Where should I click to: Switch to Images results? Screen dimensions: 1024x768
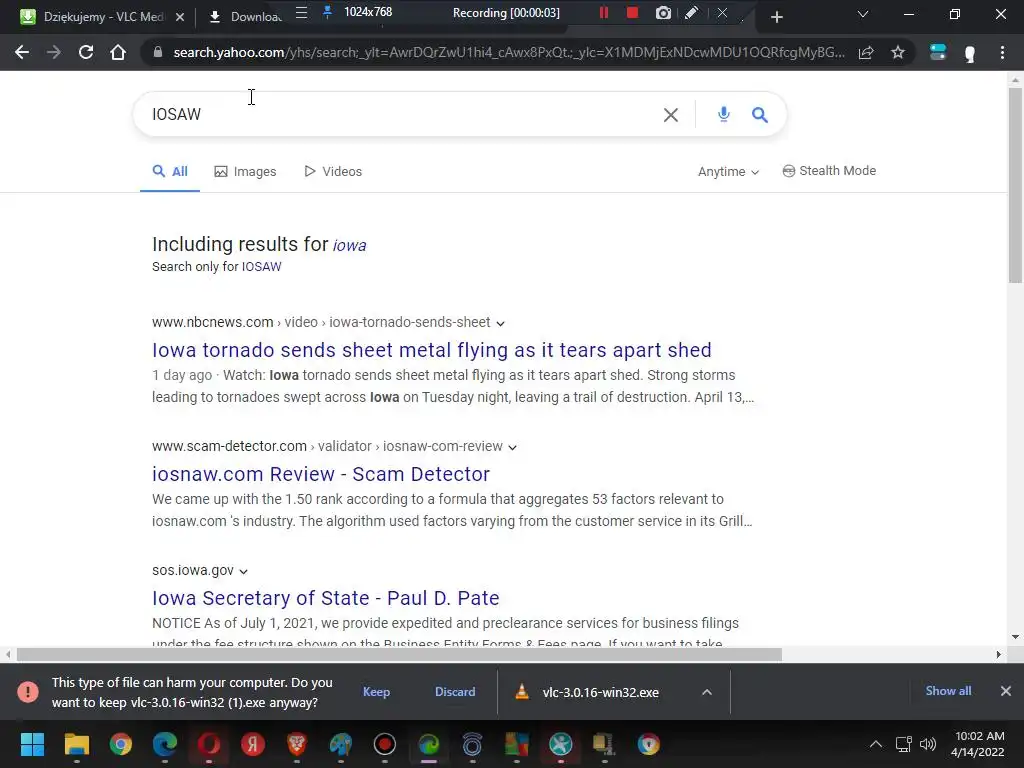(x=245, y=171)
